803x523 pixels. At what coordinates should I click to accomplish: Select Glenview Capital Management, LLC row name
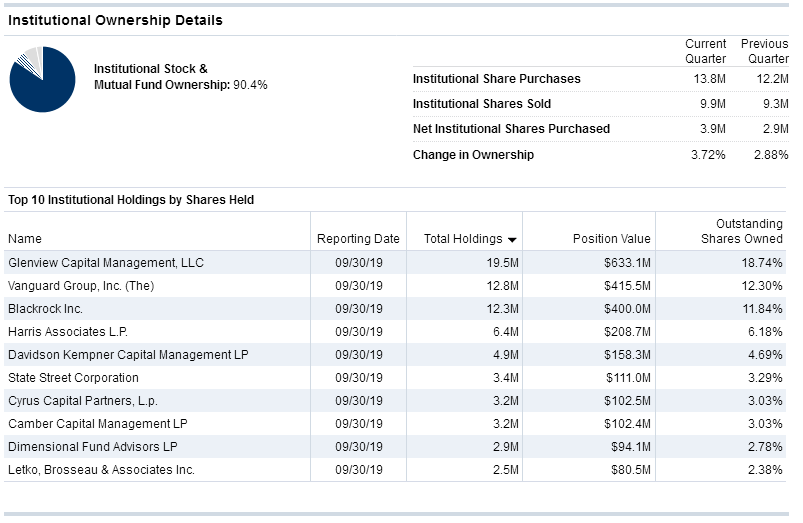tap(106, 263)
